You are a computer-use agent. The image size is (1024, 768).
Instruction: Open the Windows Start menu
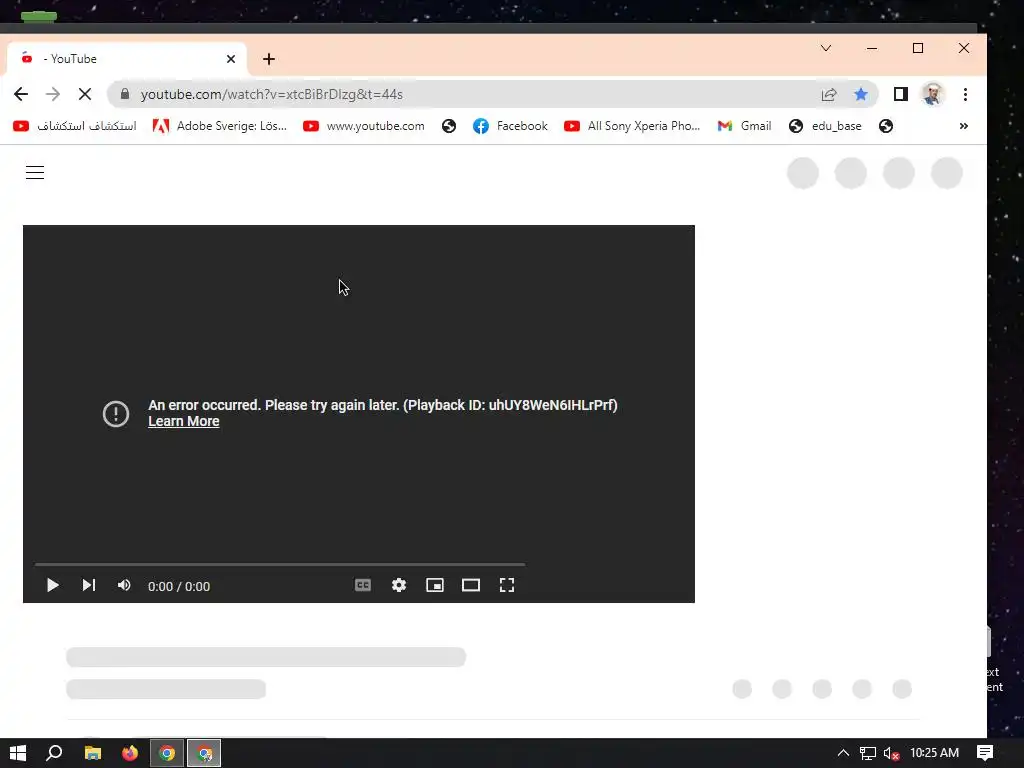tap(18, 753)
